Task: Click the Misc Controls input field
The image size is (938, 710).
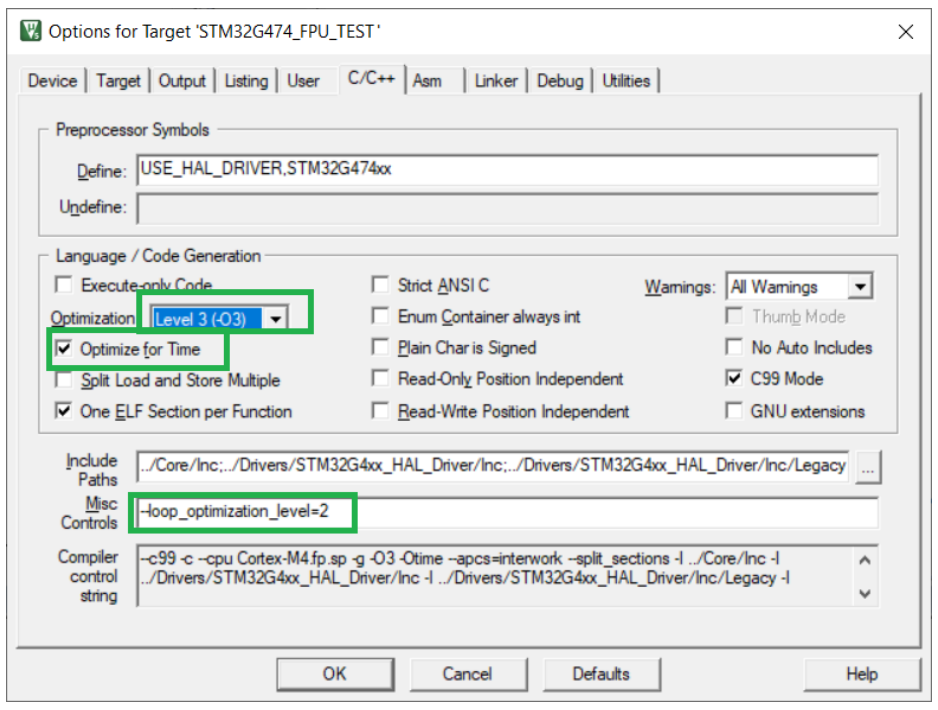Action: click(507, 513)
